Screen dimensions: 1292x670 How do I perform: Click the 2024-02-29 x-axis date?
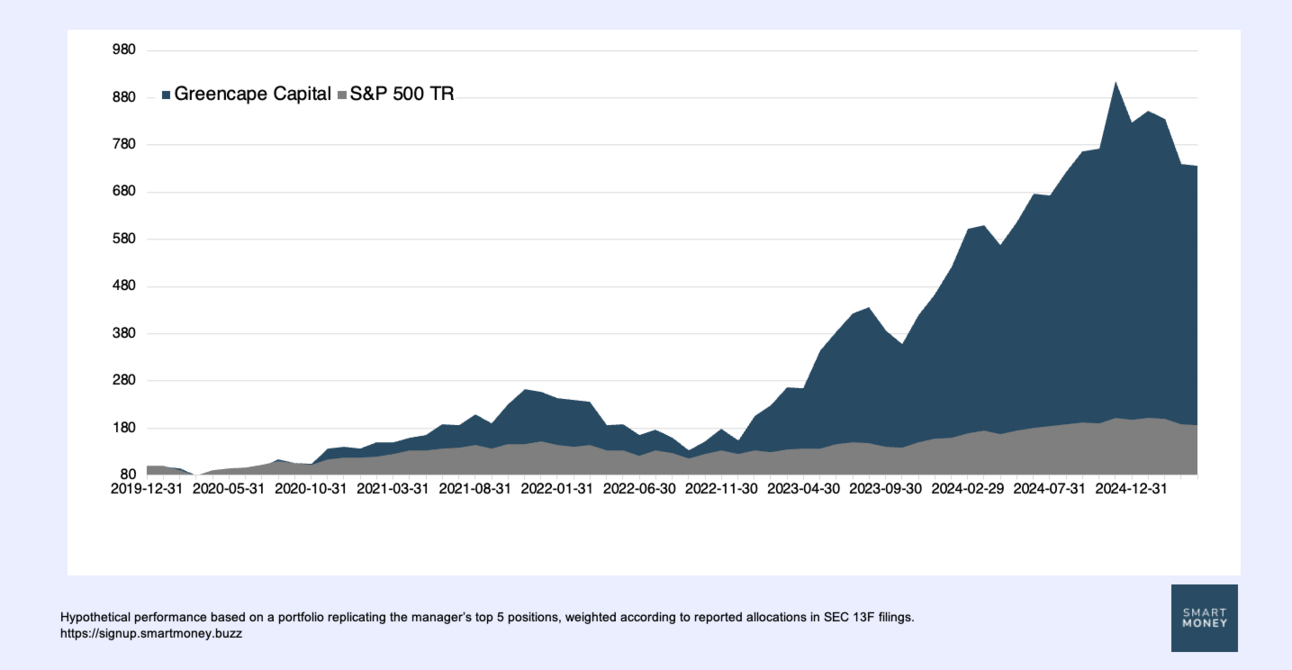coord(967,489)
